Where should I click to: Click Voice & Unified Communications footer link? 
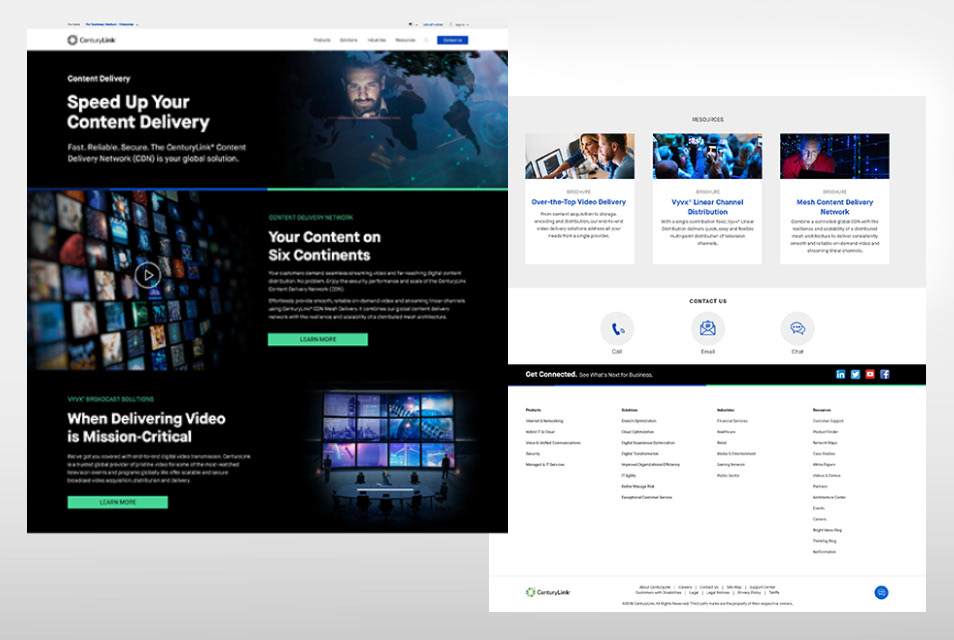pos(553,443)
